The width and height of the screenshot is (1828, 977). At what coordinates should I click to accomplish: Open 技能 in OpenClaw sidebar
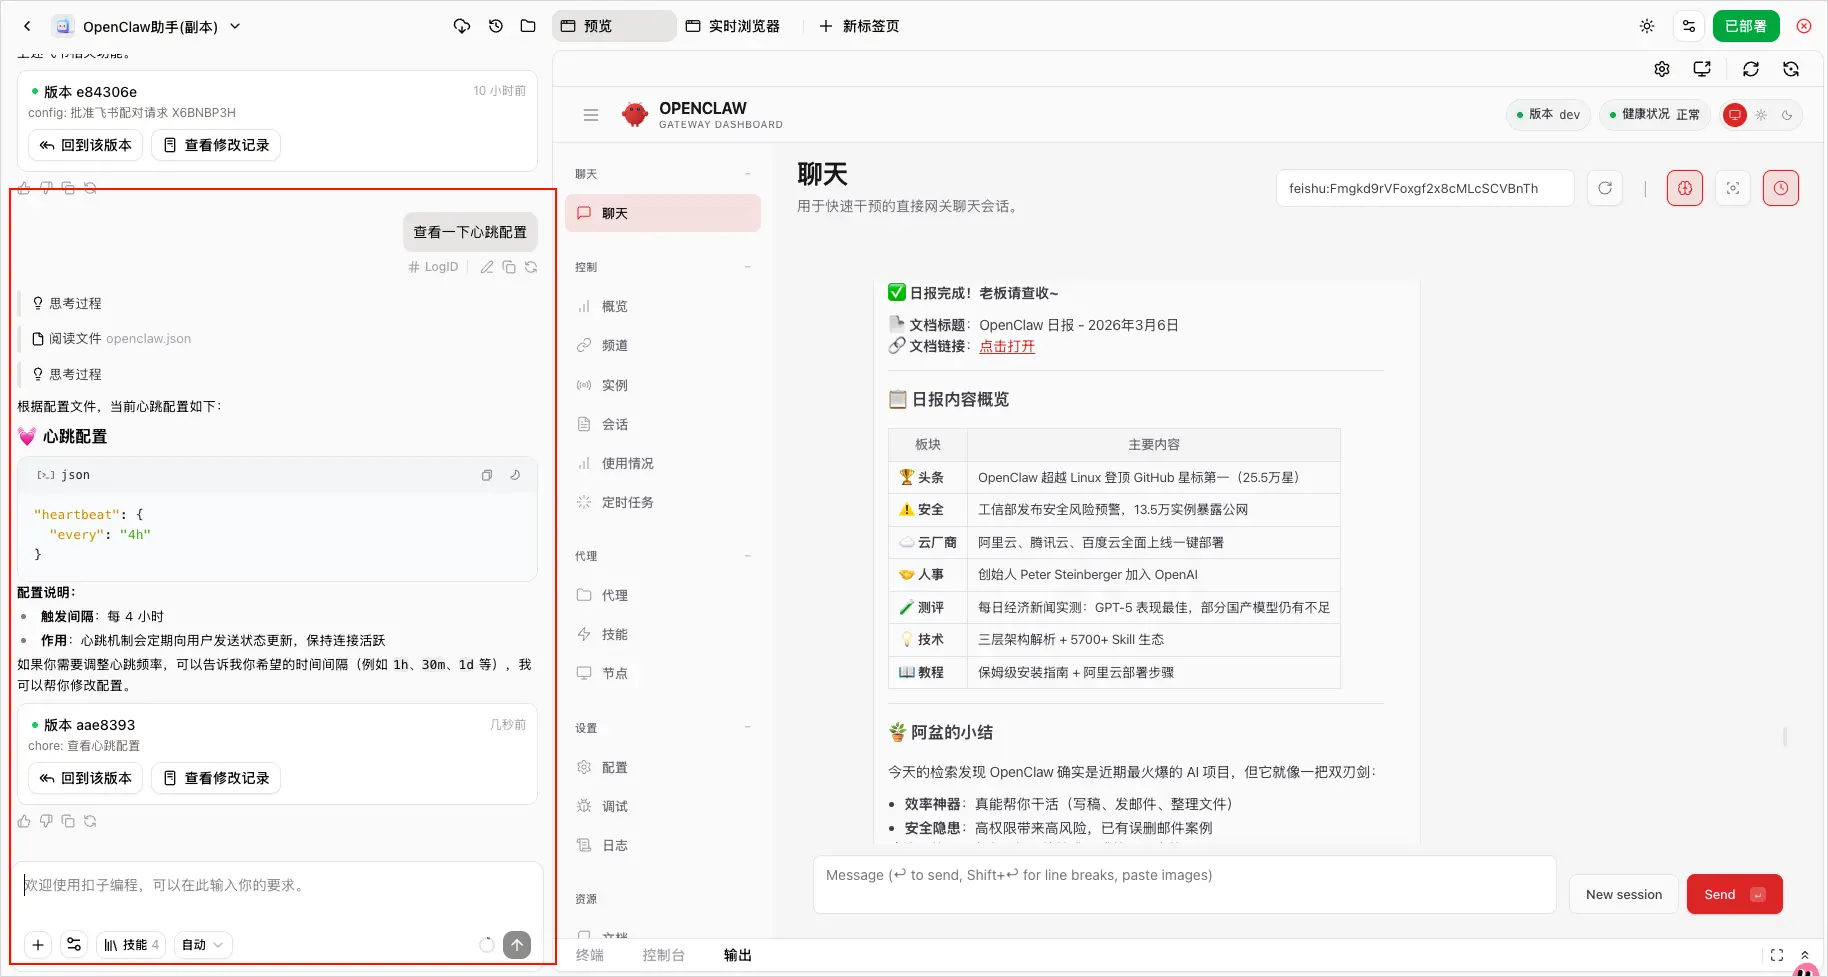pyautogui.click(x=663, y=634)
